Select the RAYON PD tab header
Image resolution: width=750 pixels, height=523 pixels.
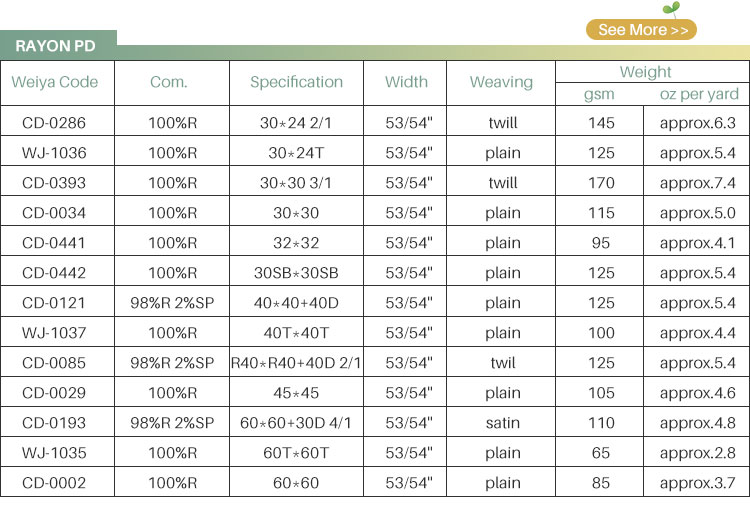coord(56,46)
